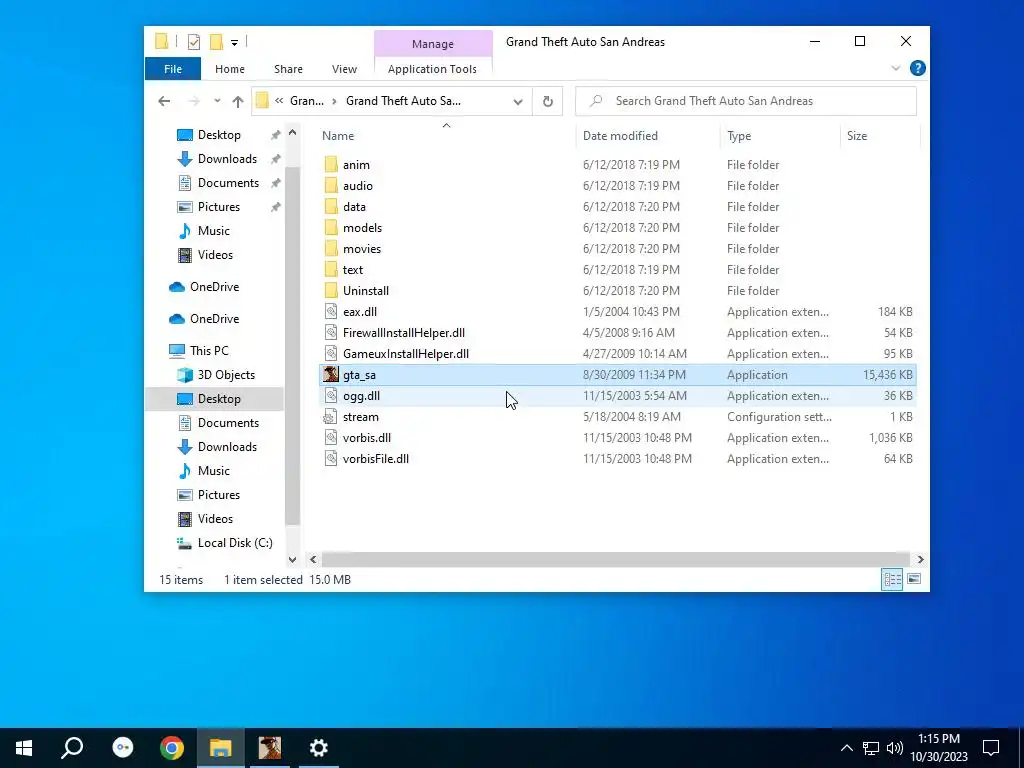Click the Manage contextual tab
The image size is (1024, 768).
433,44
